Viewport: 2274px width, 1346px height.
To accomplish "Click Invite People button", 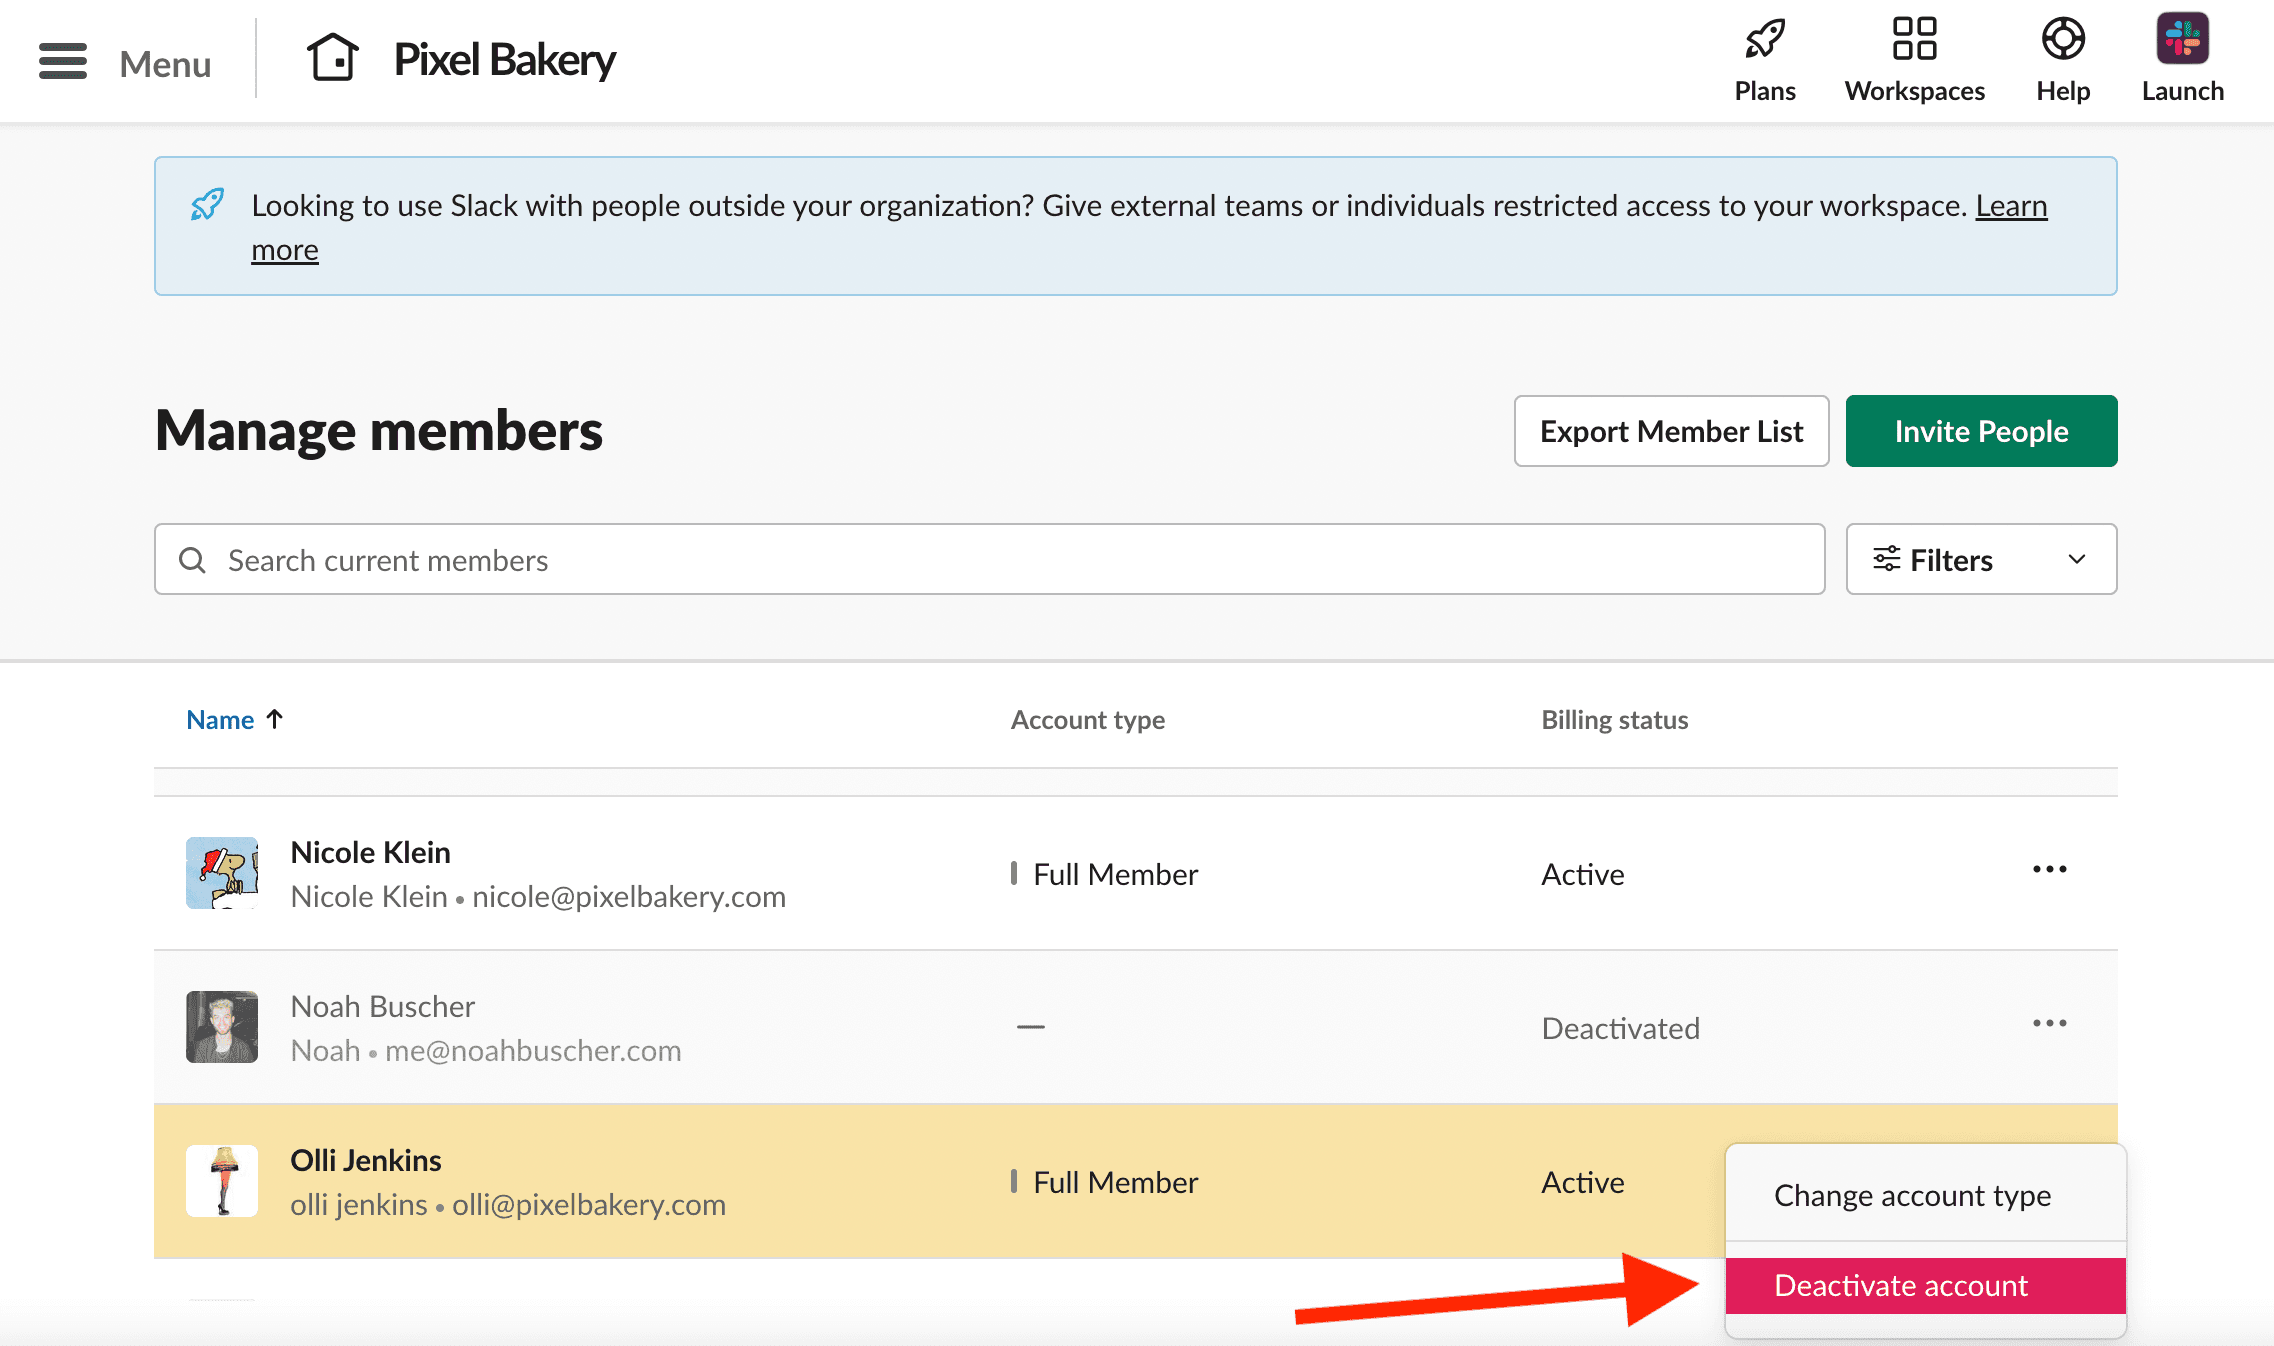I will click(1981, 431).
